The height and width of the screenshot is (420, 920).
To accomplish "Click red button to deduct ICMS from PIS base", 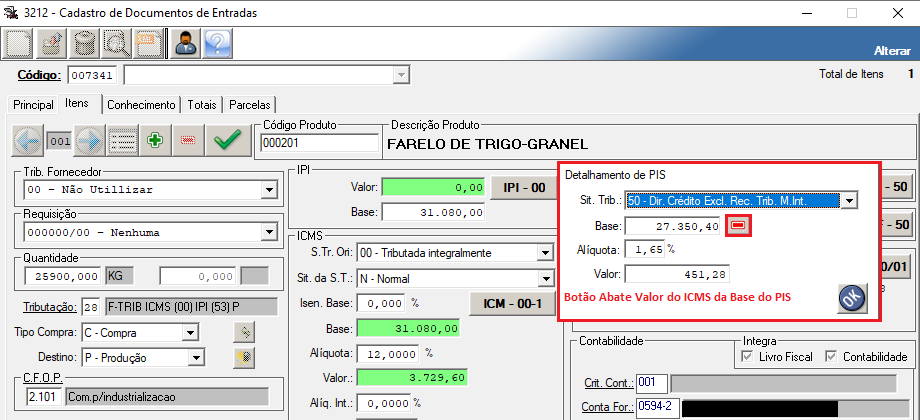I will point(736,227).
